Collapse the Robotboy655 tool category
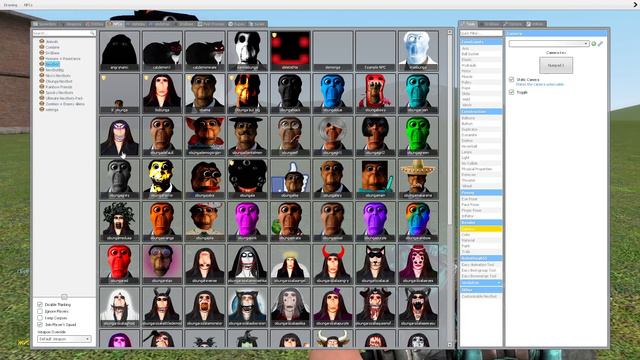This screenshot has height=360, width=640. 481,258
